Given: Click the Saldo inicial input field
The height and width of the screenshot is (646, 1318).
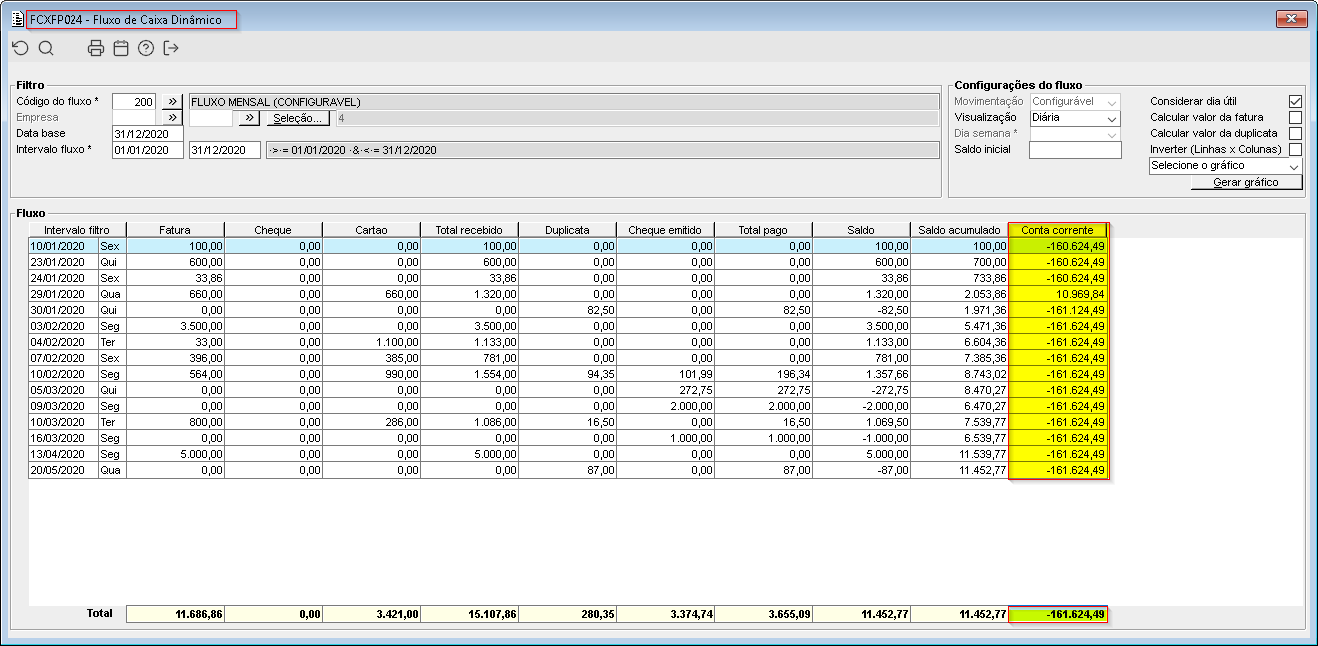Looking at the screenshot, I should tap(1075, 150).
